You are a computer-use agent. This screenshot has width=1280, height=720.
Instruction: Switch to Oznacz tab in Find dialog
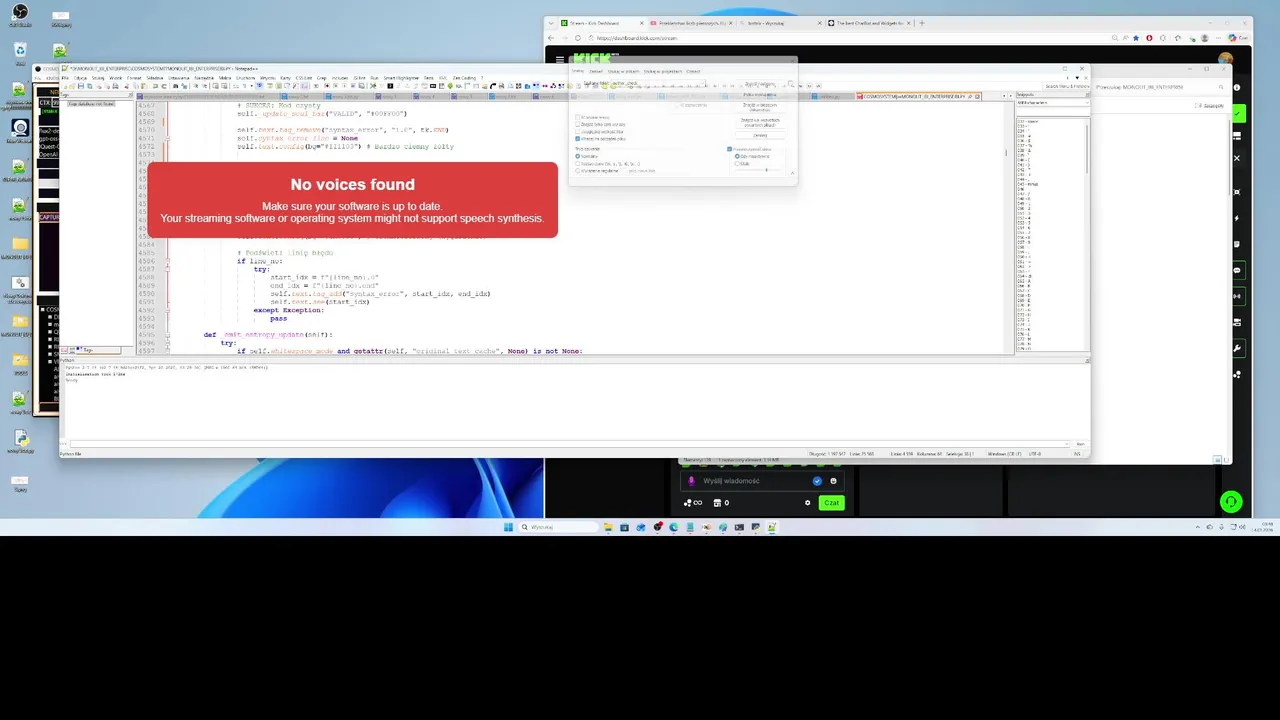pos(693,71)
